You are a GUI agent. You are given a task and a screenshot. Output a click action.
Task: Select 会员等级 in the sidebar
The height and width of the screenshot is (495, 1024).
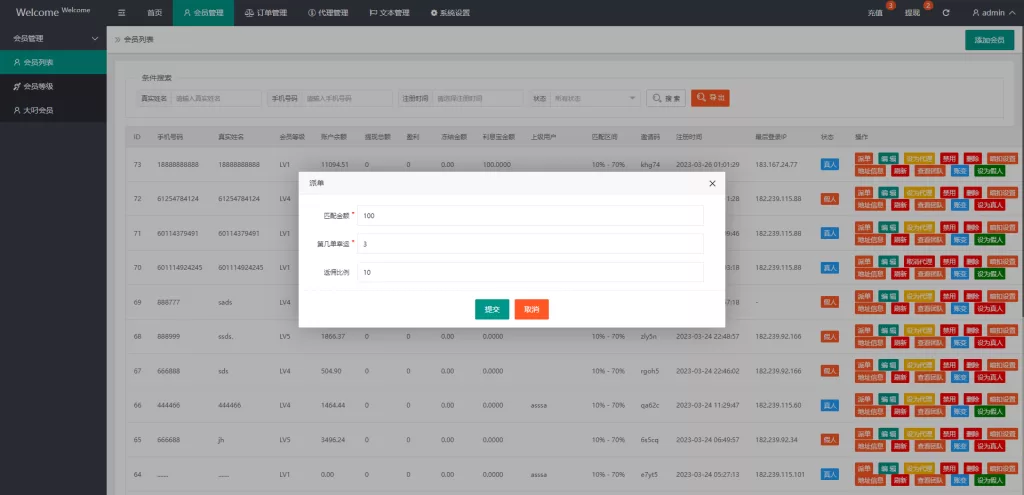point(39,86)
